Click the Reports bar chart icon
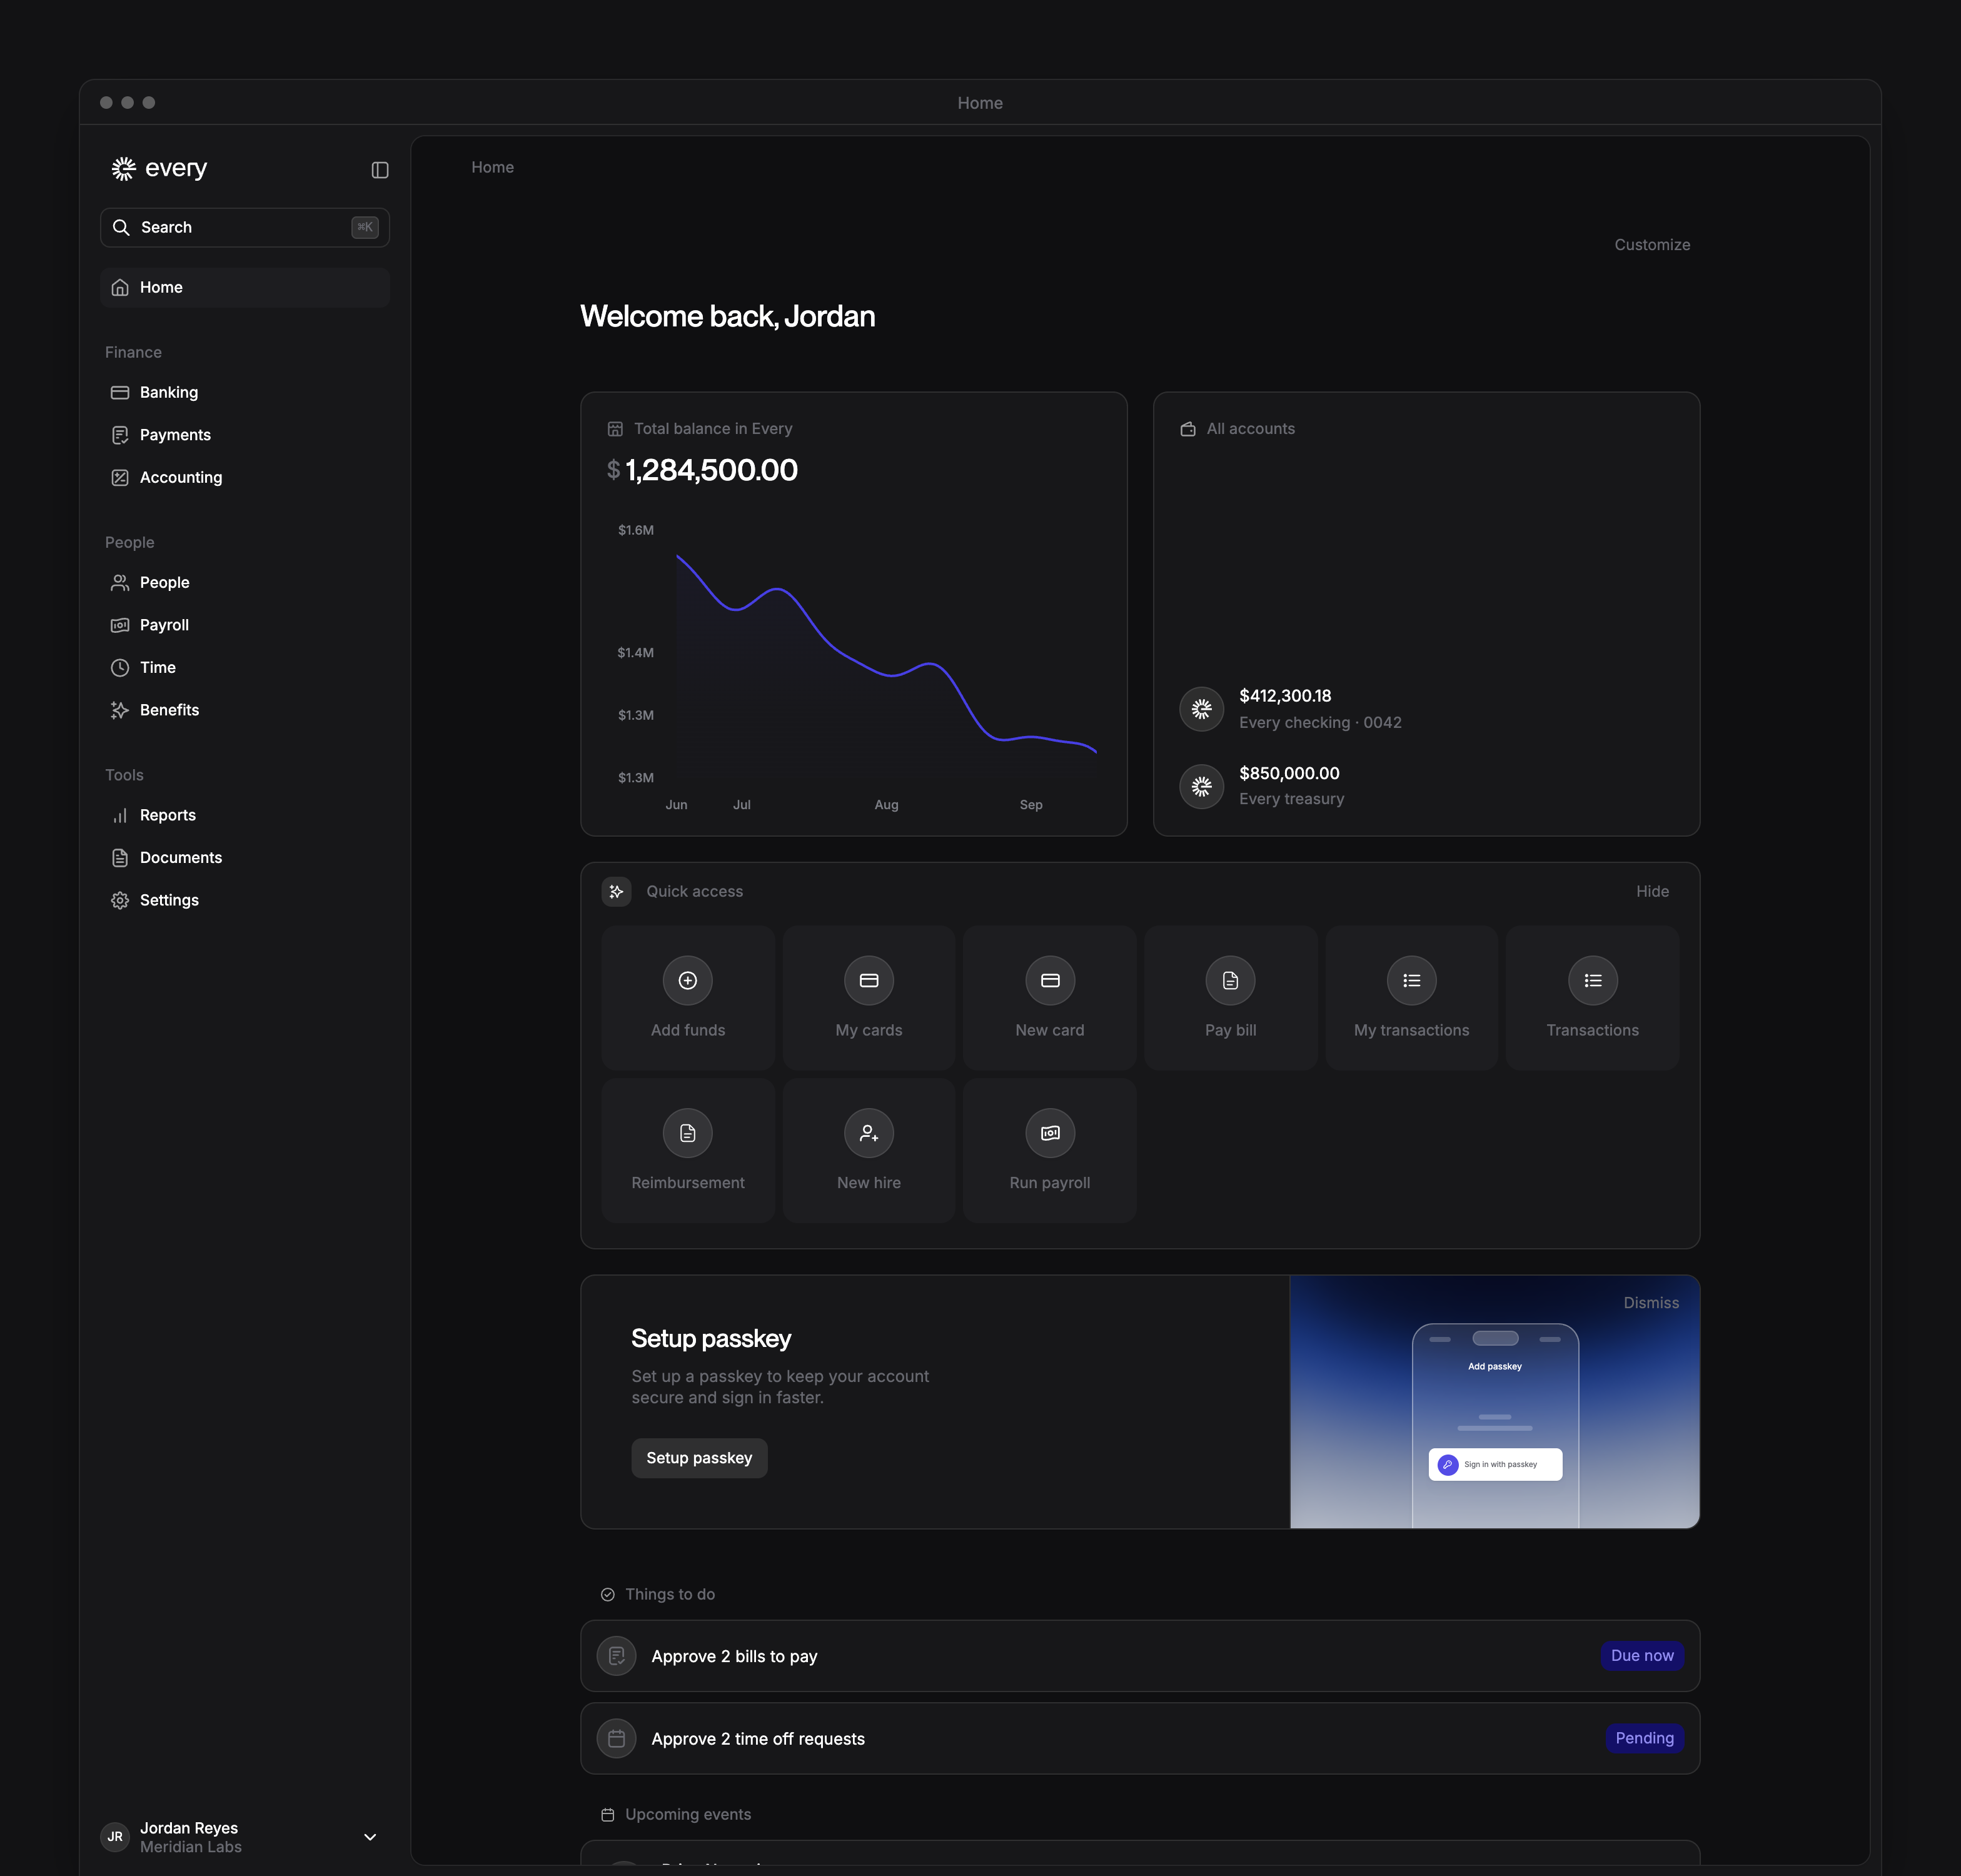 [120, 815]
